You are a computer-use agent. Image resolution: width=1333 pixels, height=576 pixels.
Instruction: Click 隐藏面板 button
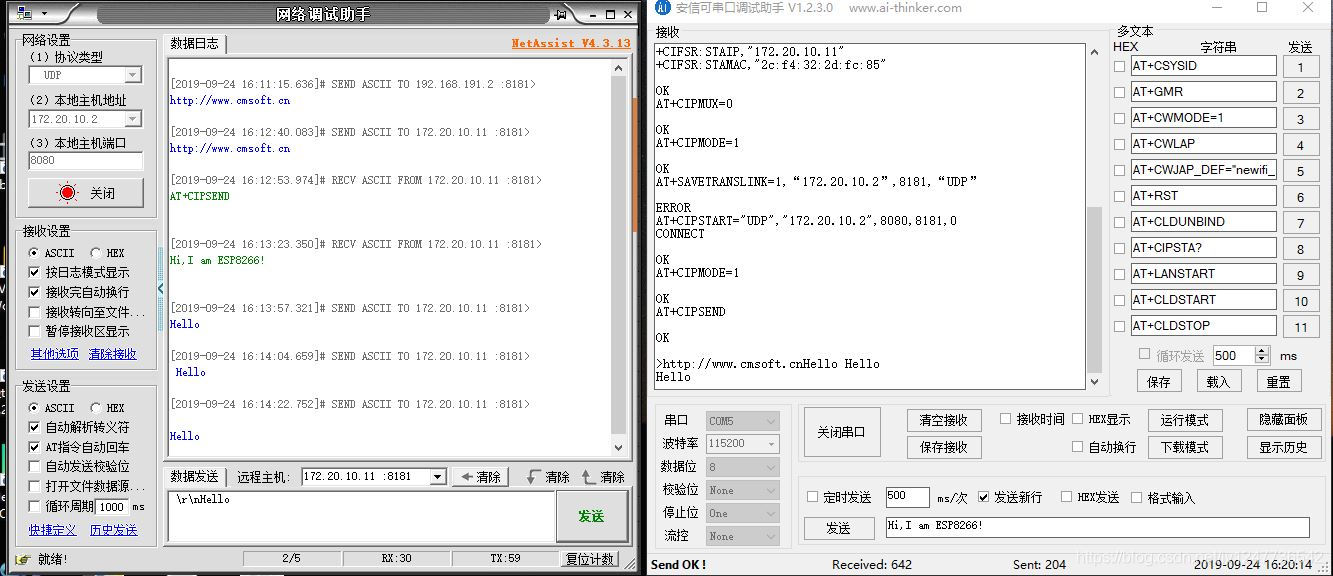pyautogui.click(x=1283, y=420)
